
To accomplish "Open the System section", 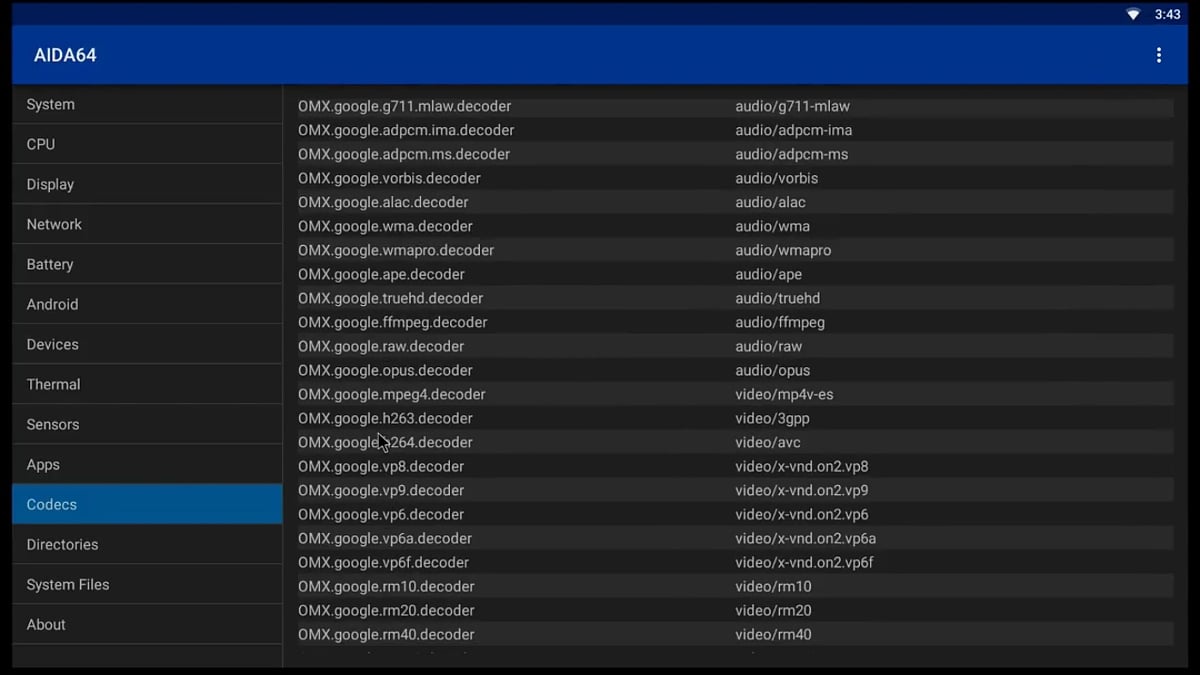I will pos(147,104).
